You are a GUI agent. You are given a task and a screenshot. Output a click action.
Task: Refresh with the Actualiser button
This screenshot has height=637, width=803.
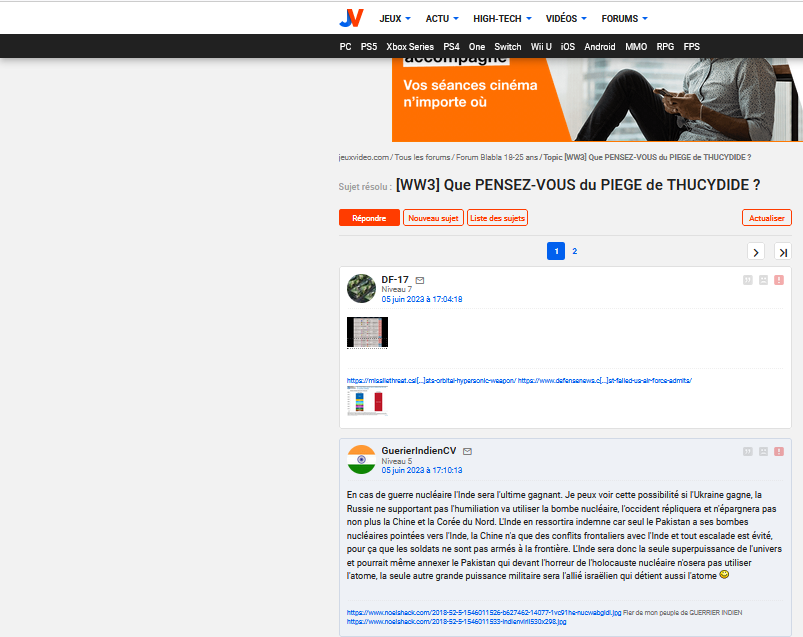click(x=767, y=218)
